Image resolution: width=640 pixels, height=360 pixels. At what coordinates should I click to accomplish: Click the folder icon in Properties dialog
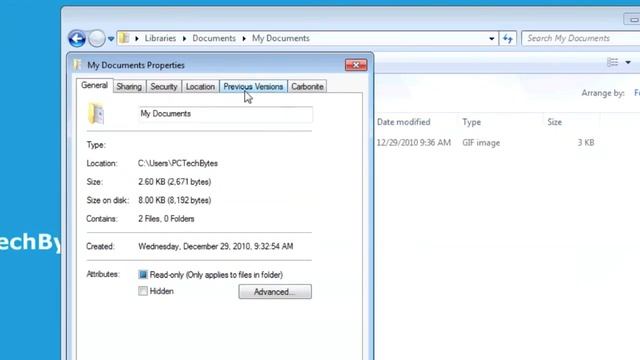(x=96, y=113)
